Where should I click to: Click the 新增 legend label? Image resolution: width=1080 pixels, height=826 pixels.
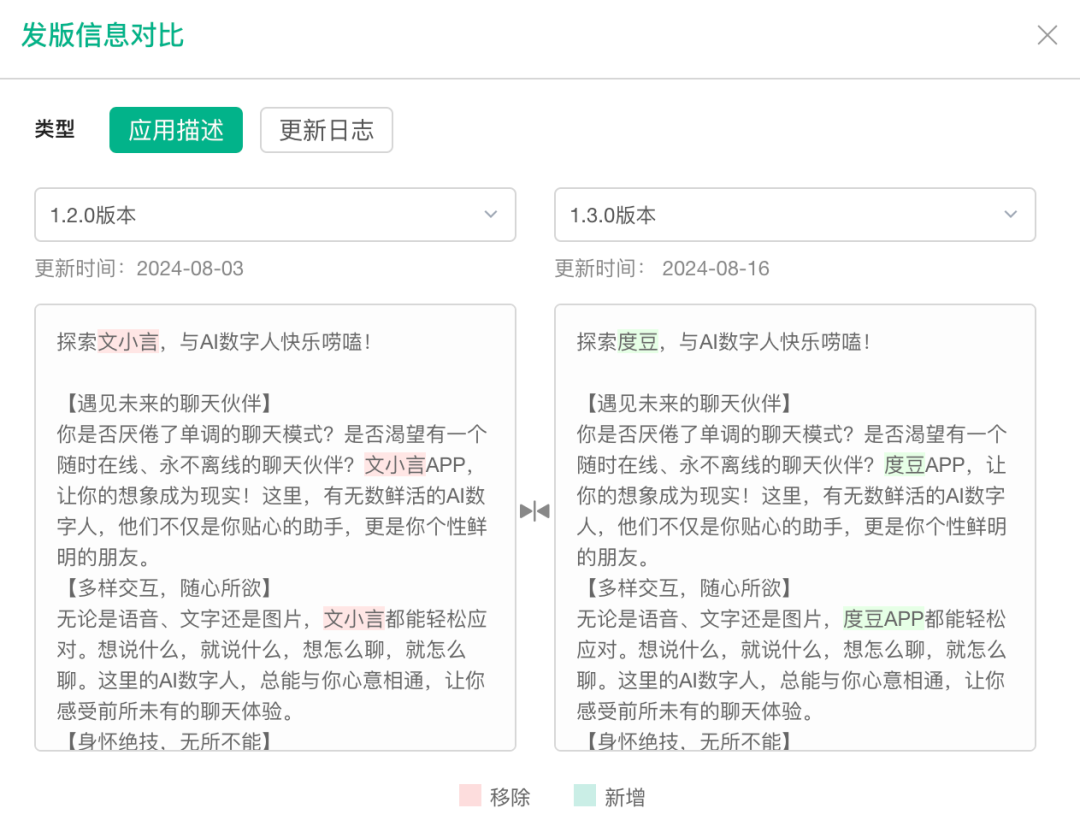[x=625, y=797]
